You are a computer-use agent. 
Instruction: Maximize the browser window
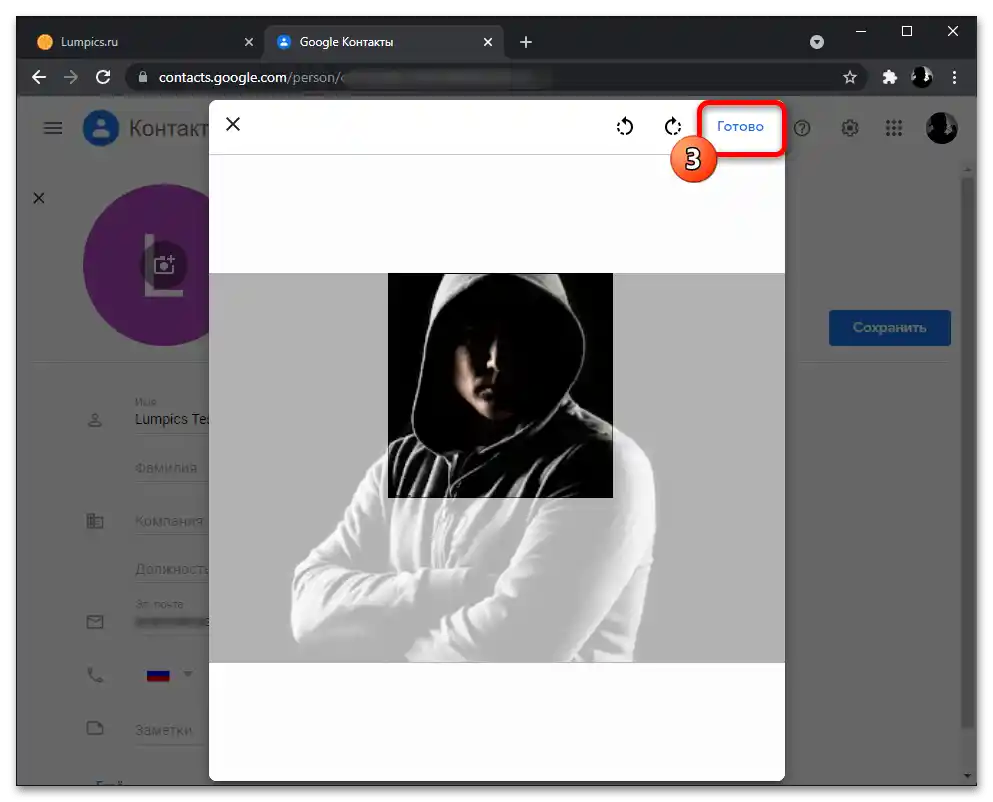pos(907,31)
